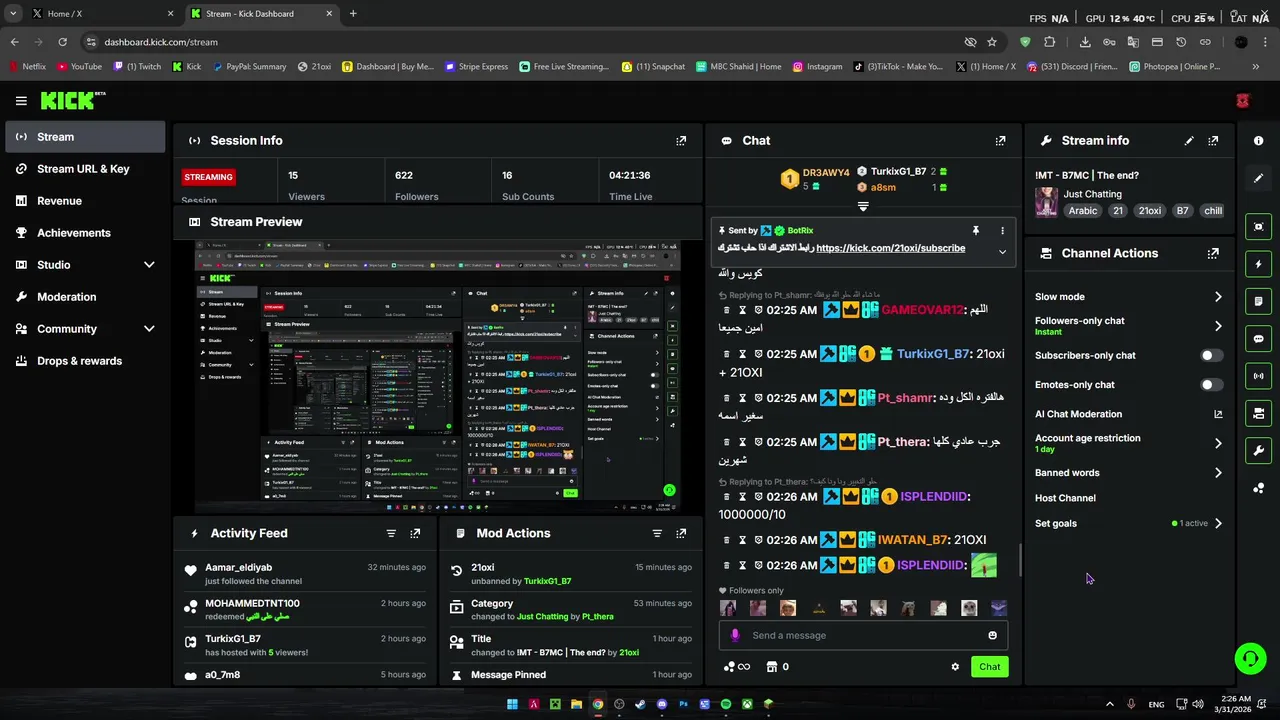Click Host Channel action
This screenshot has width=1280, height=720.
(x=1065, y=498)
